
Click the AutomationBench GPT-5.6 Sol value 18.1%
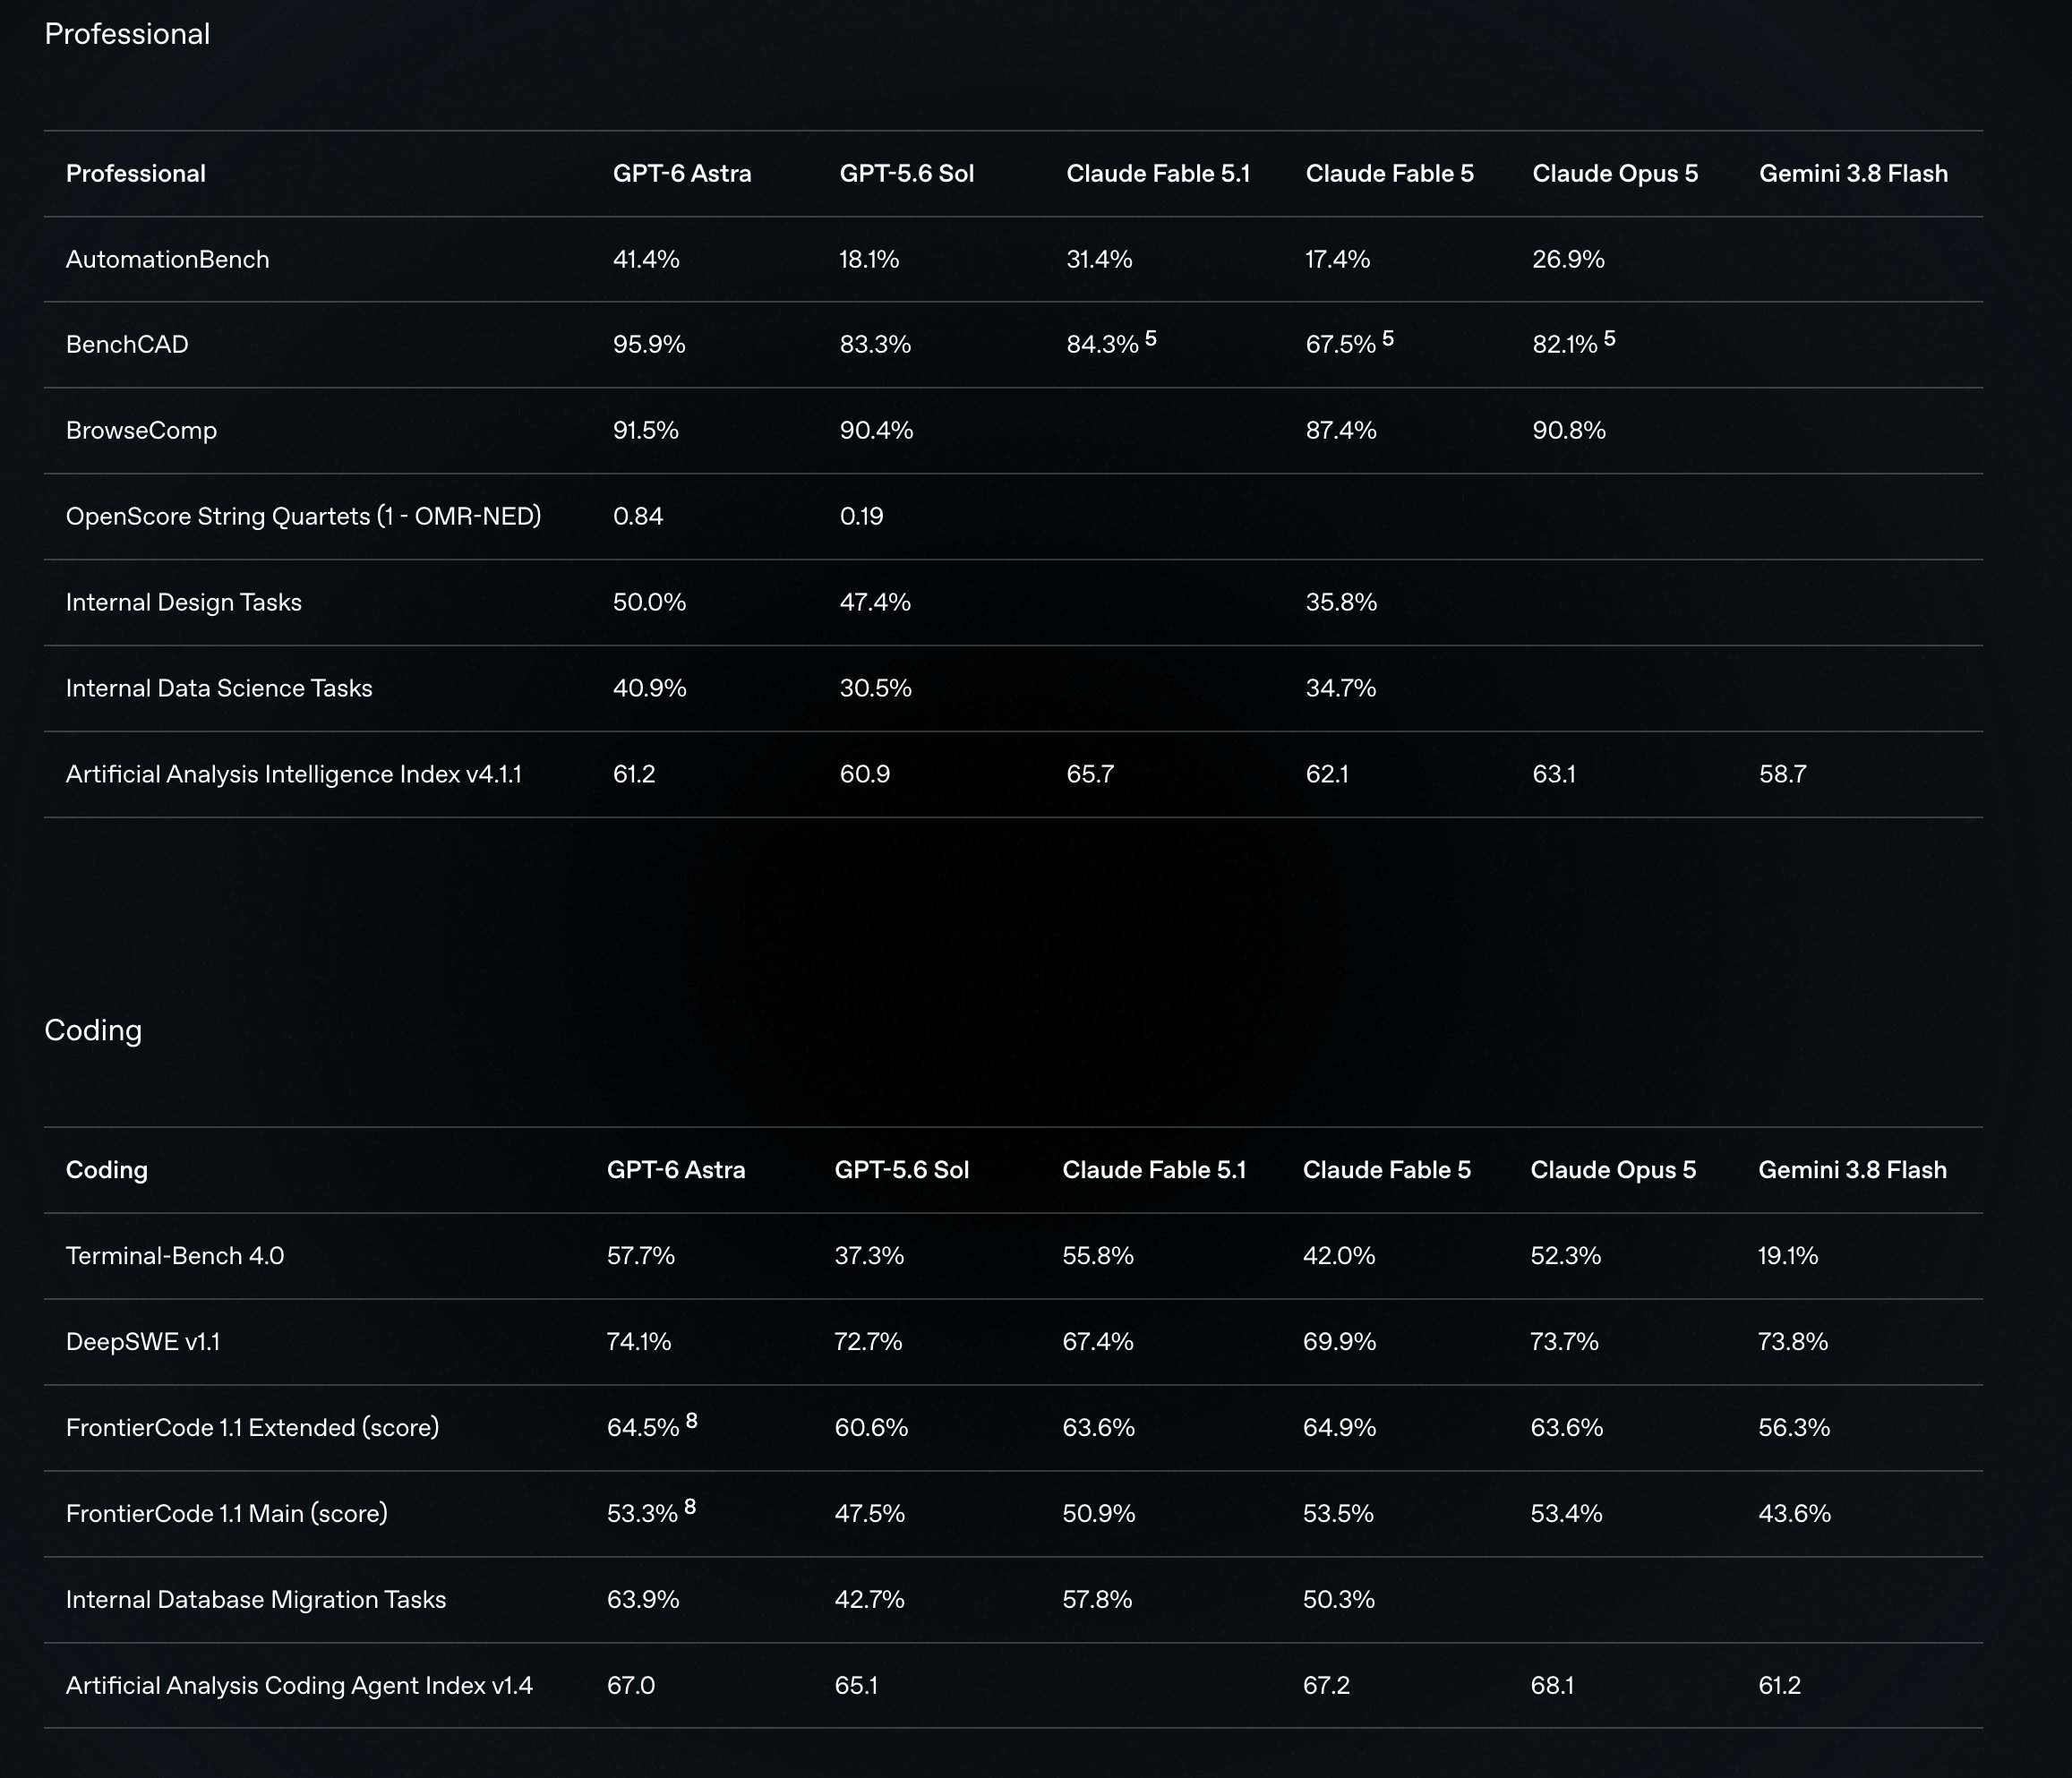(869, 259)
